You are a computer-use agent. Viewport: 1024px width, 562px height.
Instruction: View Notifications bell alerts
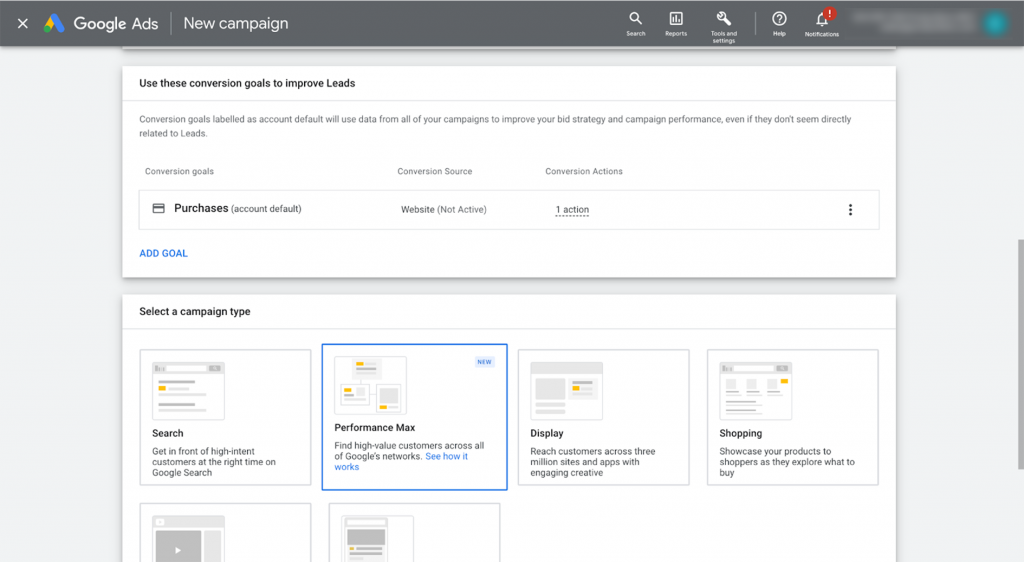click(822, 23)
